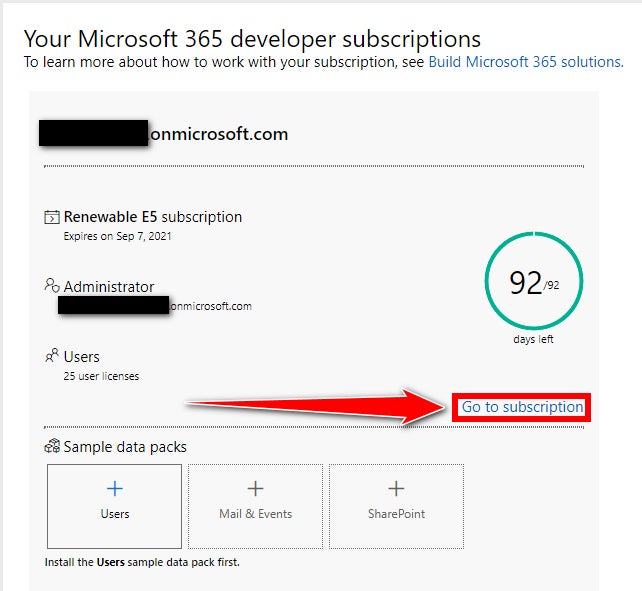Image resolution: width=642 pixels, height=591 pixels.
Task: Click the Sample data packs heading
Action: pyautogui.click(x=125, y=446)
